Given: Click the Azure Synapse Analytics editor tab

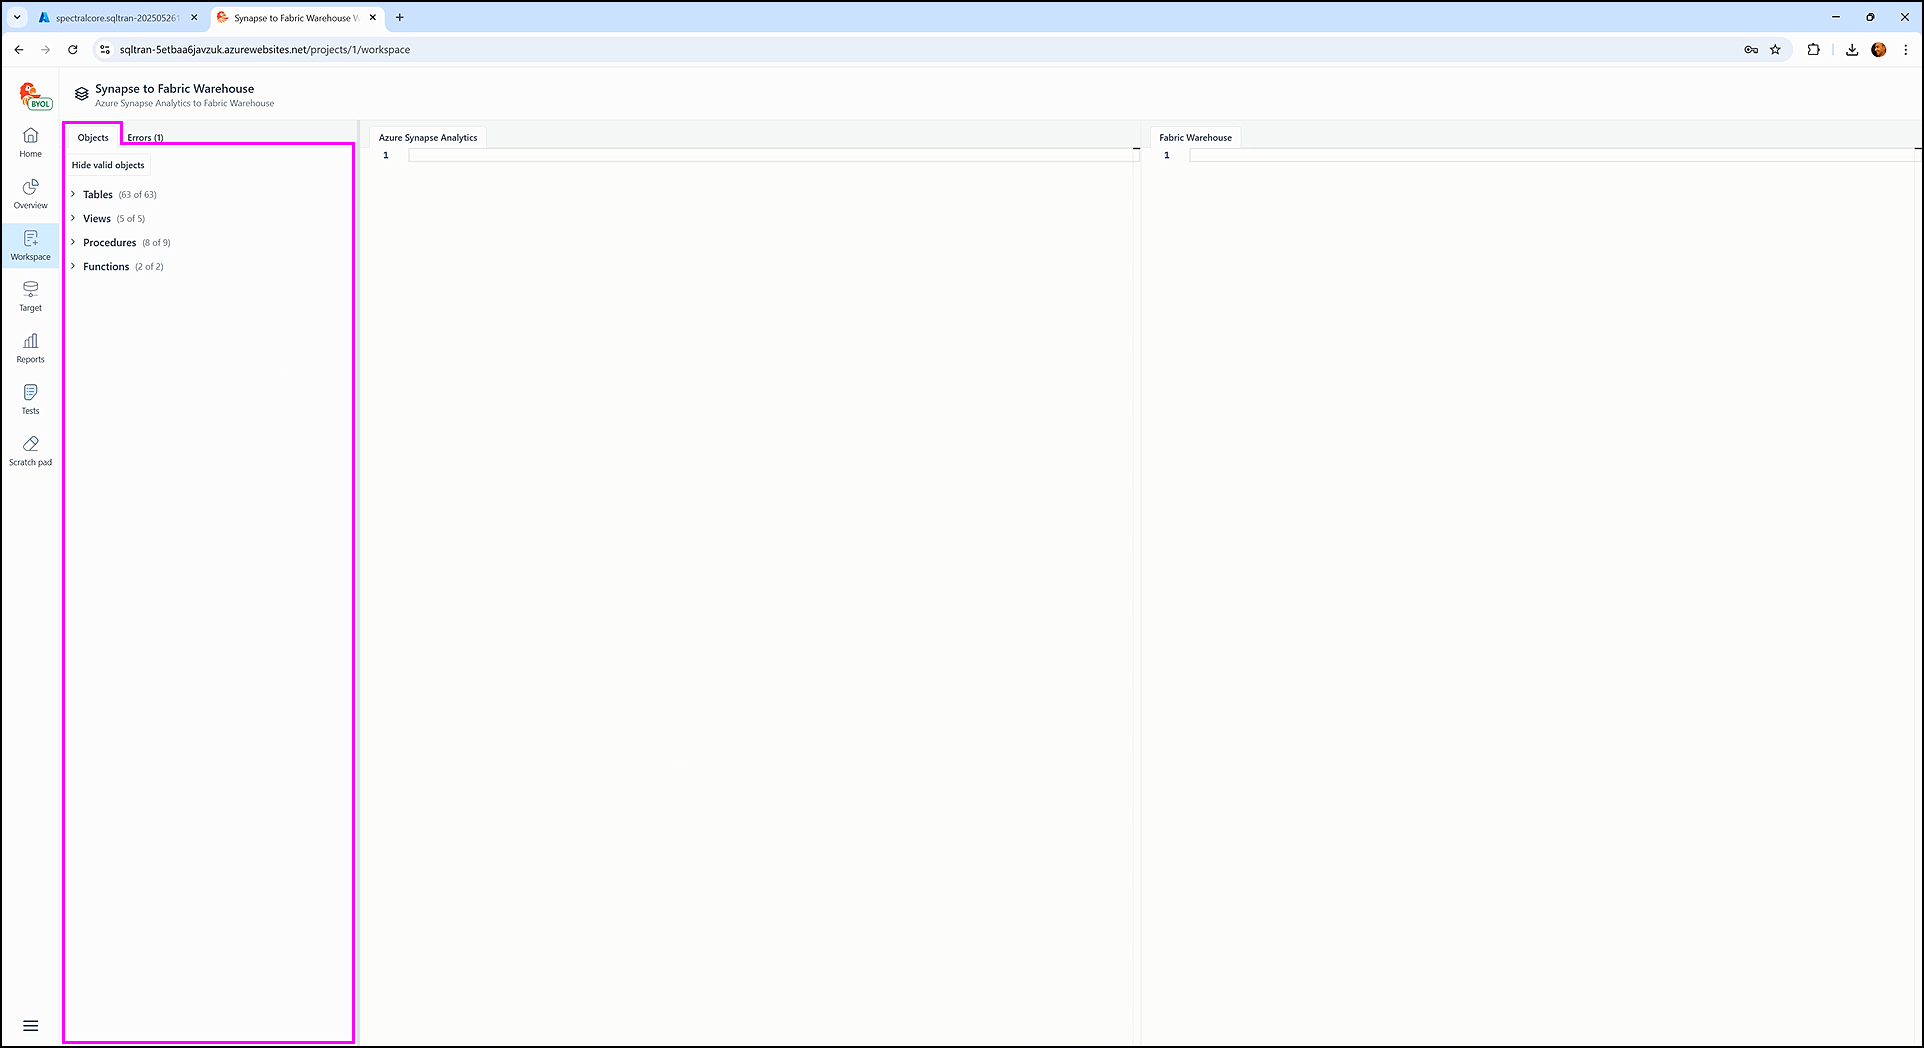Looking at the screenshot, I should tap(428, 138).
